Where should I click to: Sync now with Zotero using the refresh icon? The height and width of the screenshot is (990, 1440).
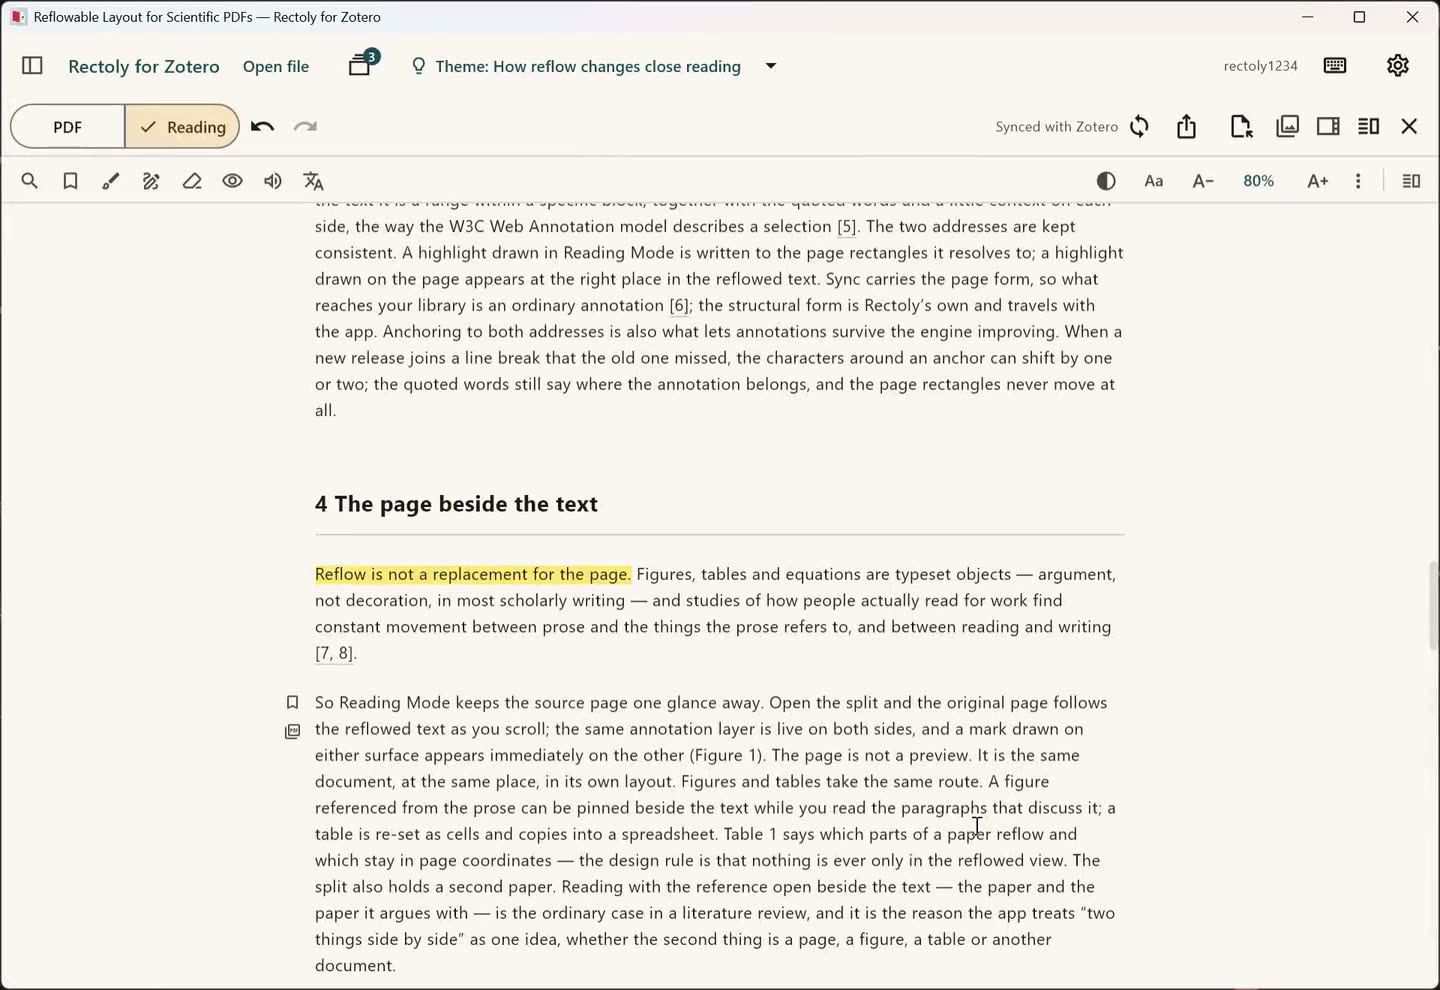[1140, 126]
